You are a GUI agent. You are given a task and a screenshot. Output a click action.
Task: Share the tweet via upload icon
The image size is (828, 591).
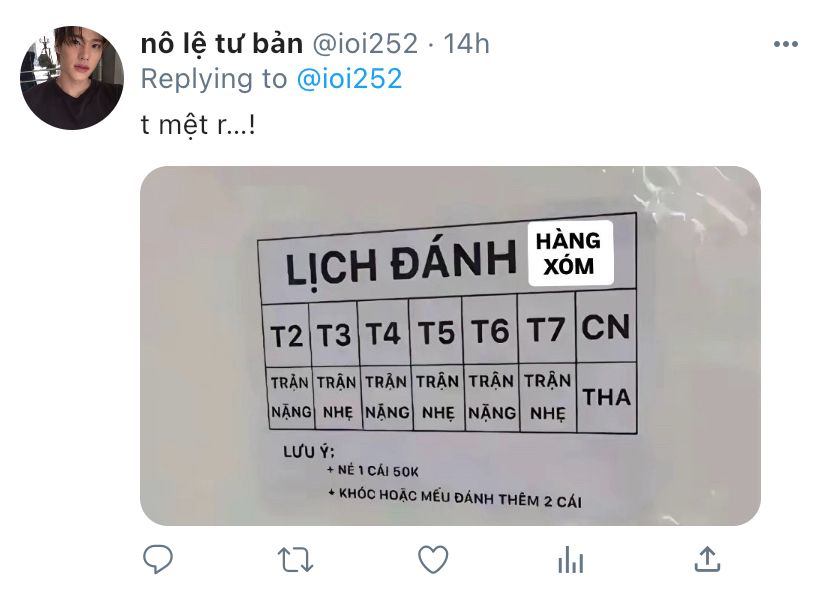pos(708,559)
